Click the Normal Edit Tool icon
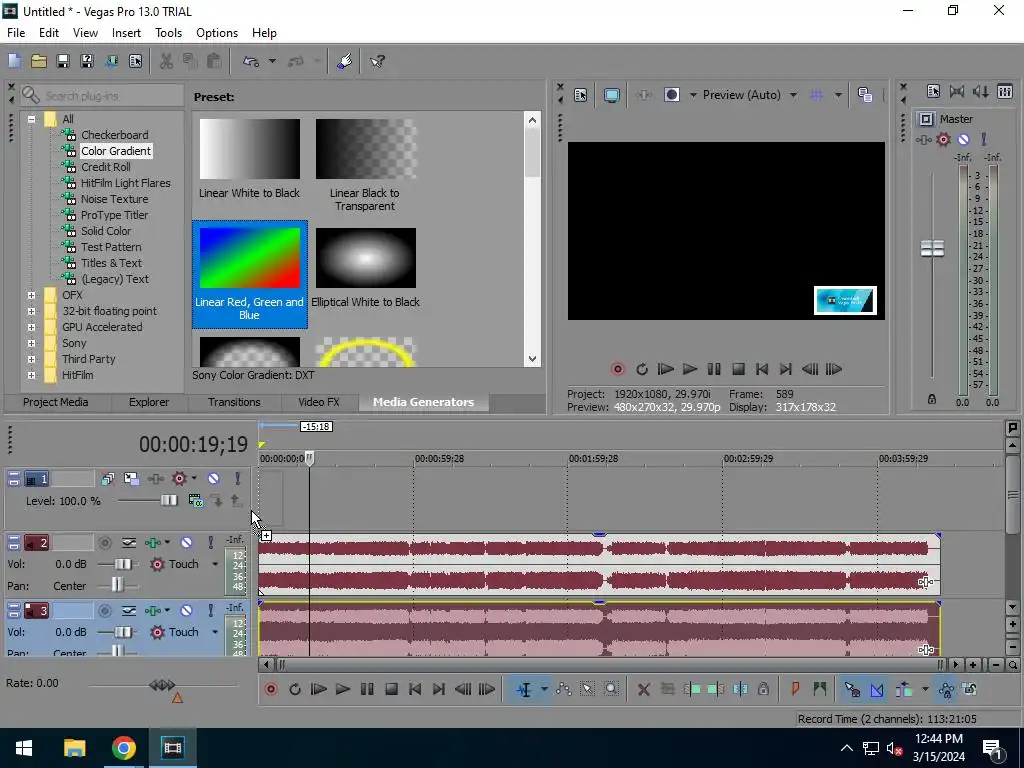 pos(524,690)
